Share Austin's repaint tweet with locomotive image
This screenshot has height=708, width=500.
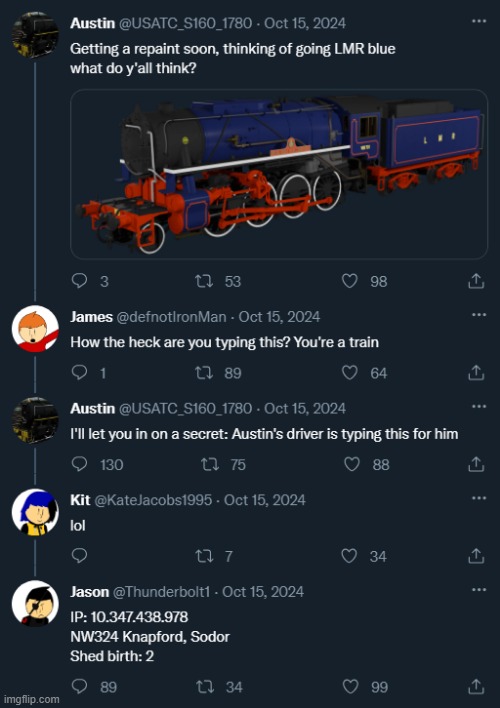(x=476, y=281)
